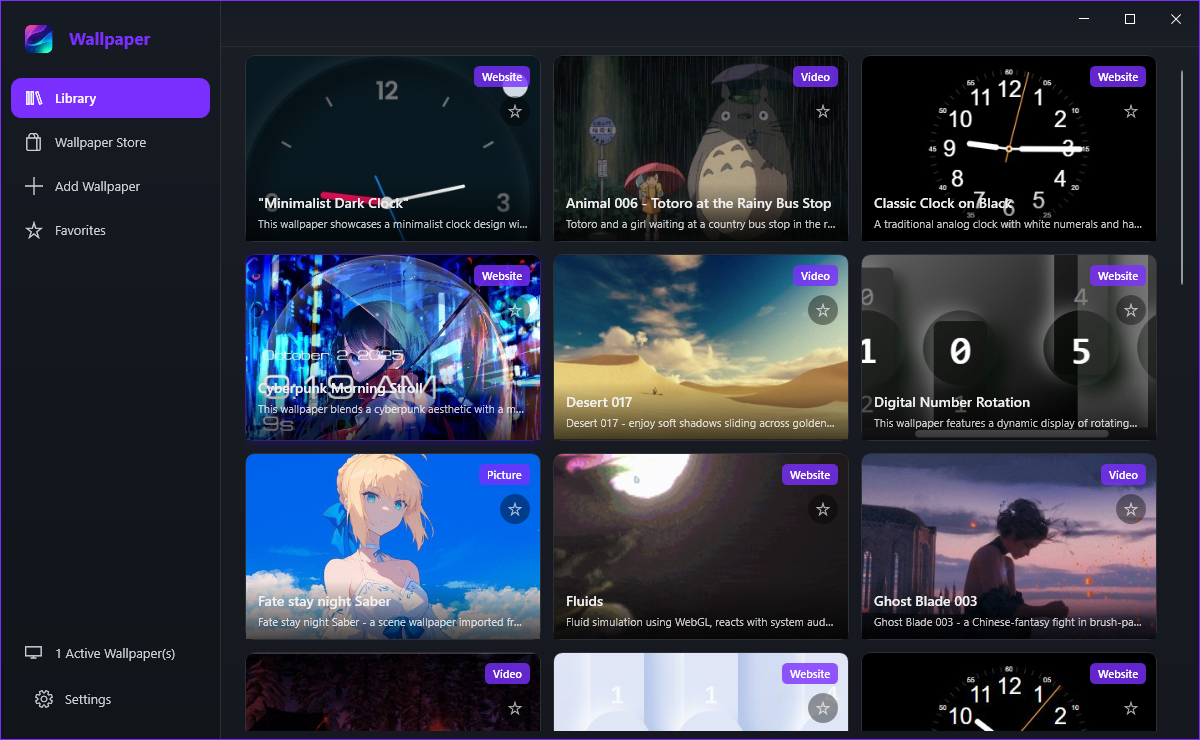Click the library vertical scrollbar

coord(1181,180)
